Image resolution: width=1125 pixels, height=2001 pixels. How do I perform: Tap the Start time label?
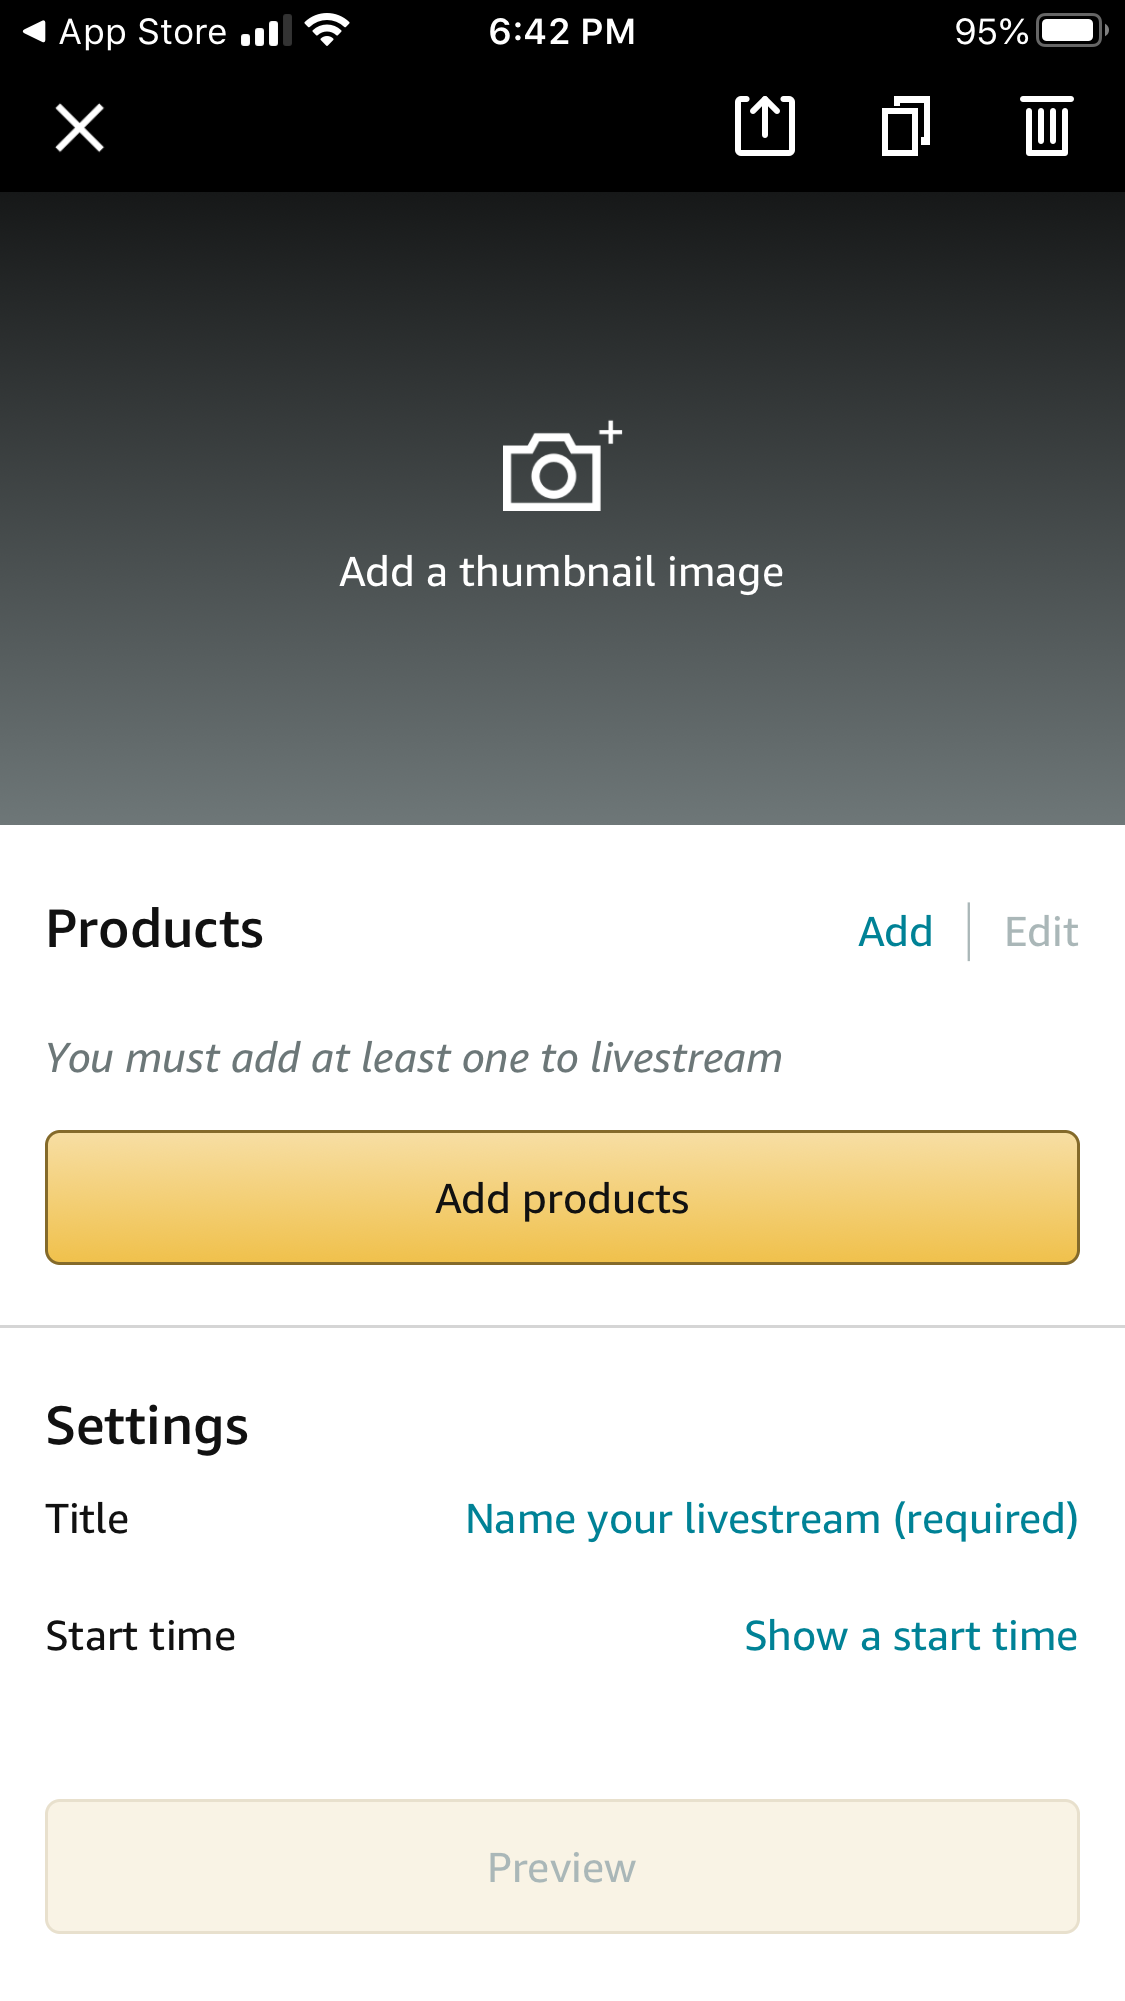pos(141,1636)
